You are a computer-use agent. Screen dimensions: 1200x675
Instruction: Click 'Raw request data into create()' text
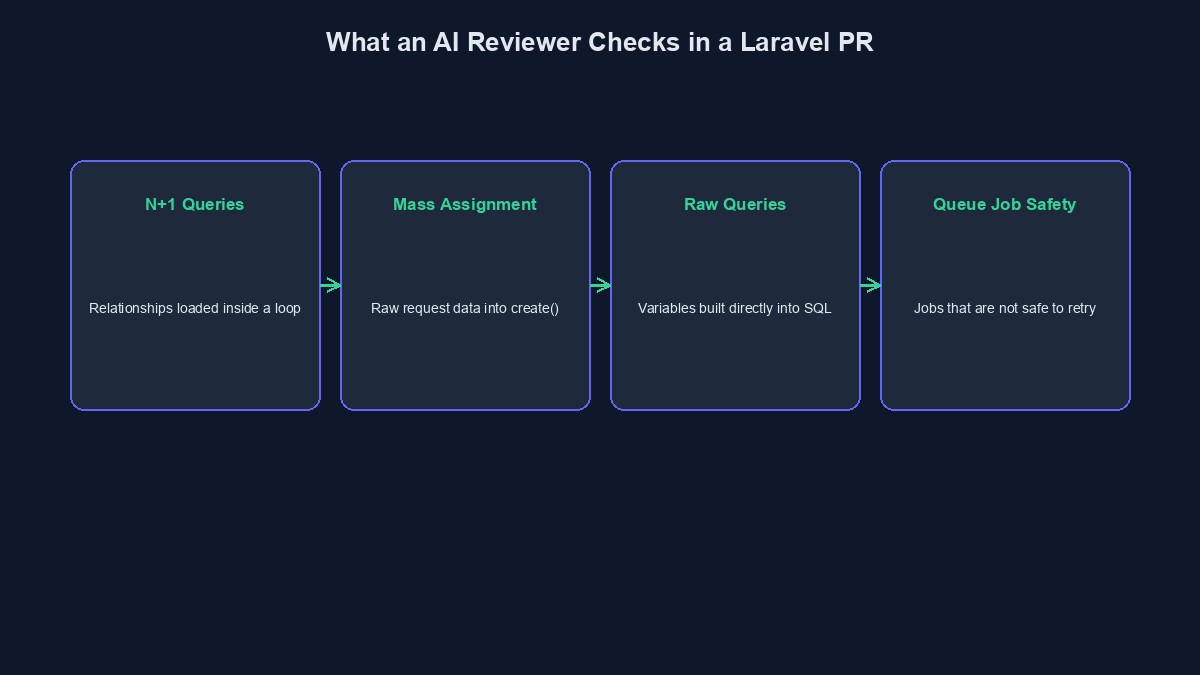(465, 308)
